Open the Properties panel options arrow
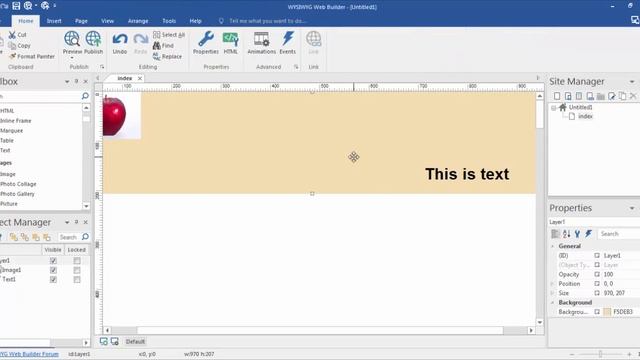640x360 pixels. [632, 208]
